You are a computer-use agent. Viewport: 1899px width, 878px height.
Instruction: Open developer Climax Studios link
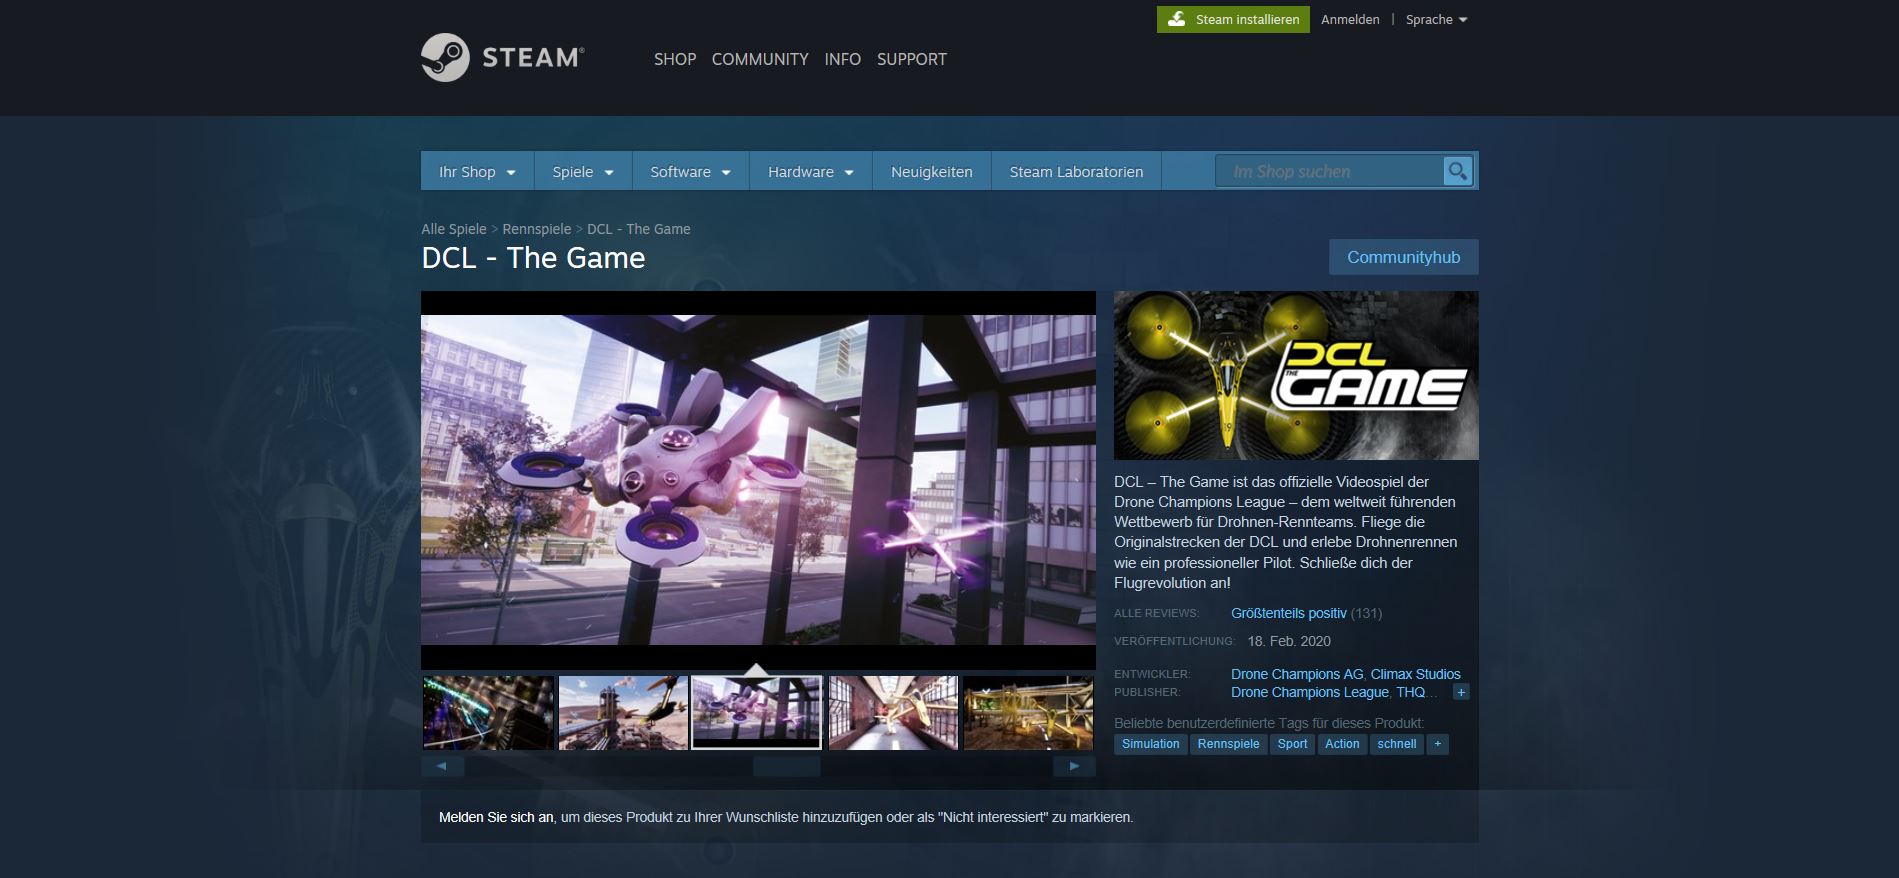(x=1415, y=674)
